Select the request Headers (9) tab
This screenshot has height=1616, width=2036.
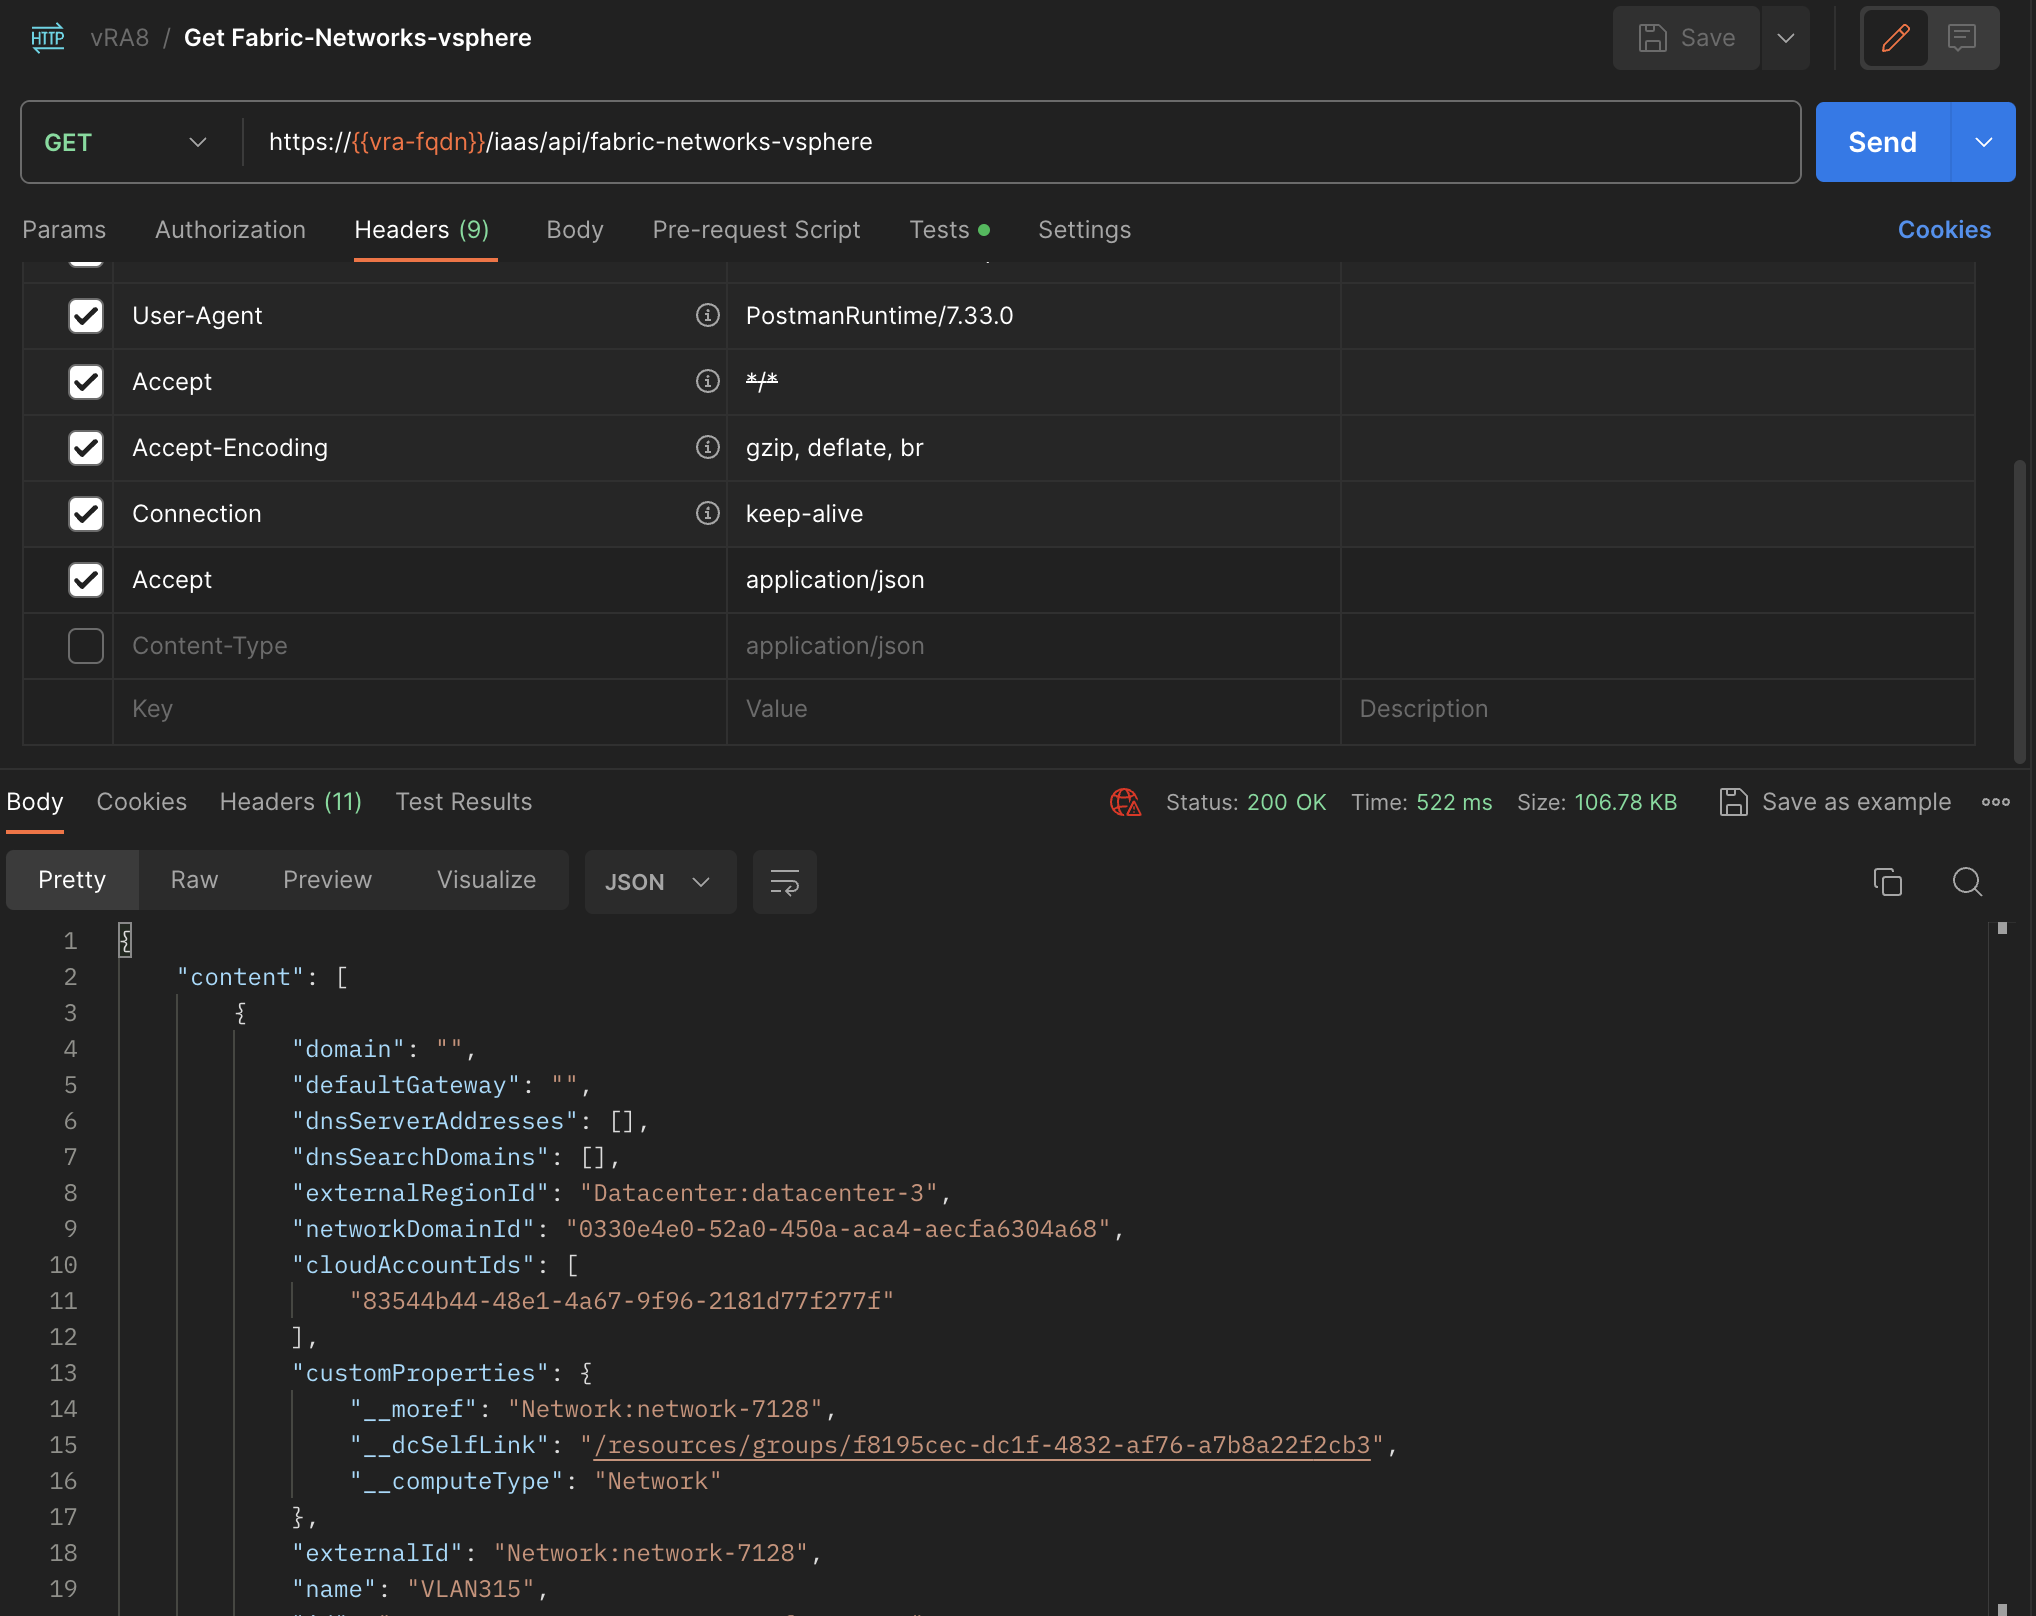pos(422,230)
